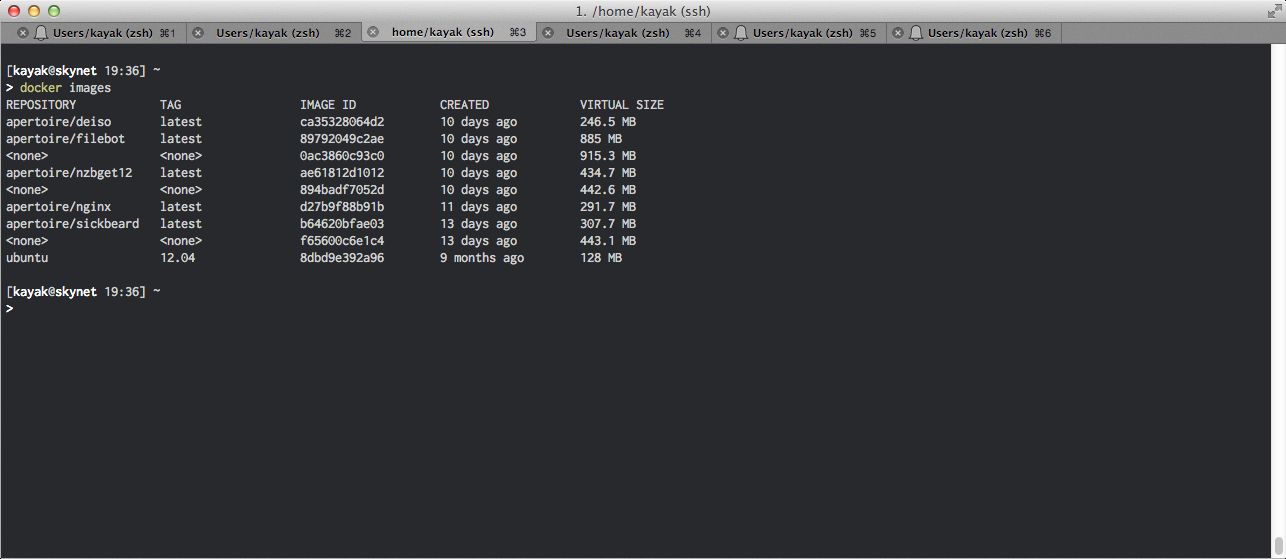
Task: Click image ID ae61812d1012
Action: (x=342, y=173)
